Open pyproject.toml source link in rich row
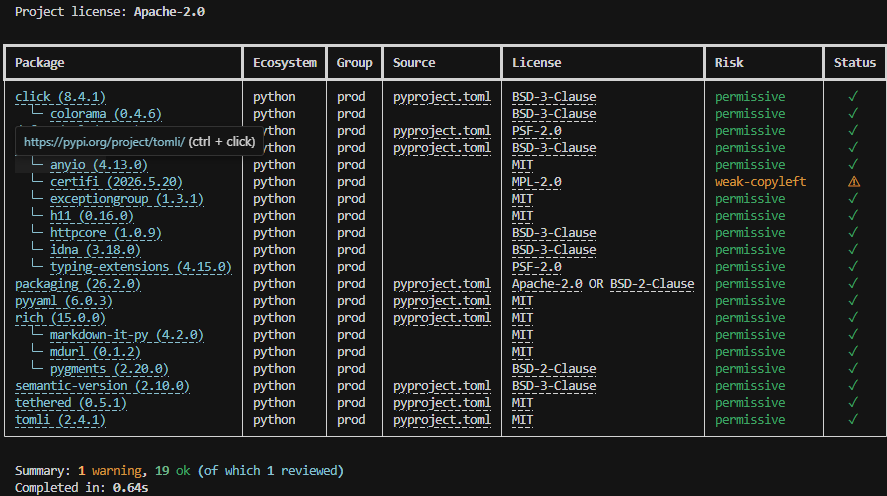Image resolution: width=887 pixels, height=496 pixels. [442, 317]
